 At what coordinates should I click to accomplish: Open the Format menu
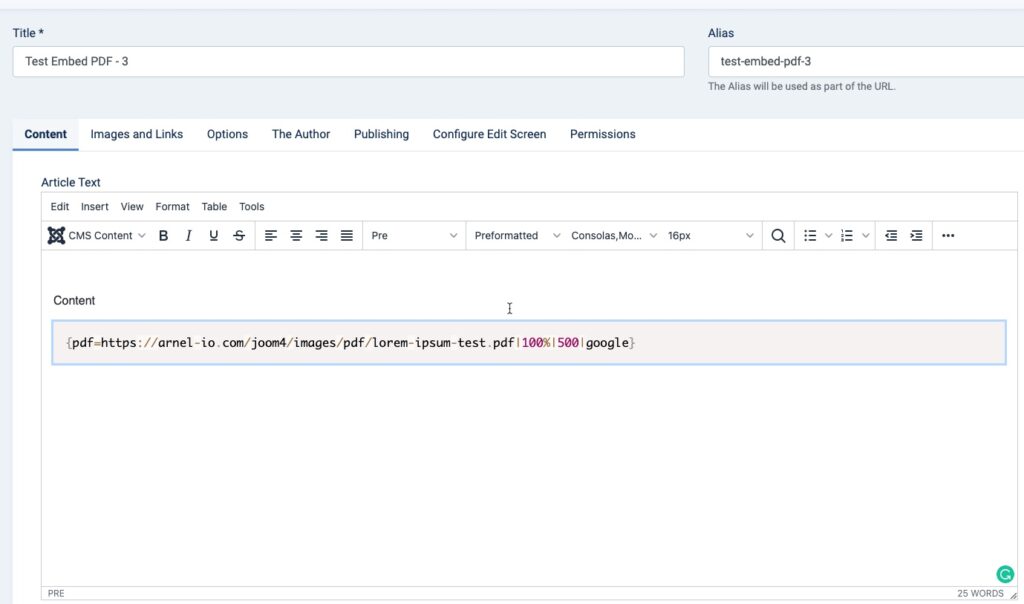point(172,207)
